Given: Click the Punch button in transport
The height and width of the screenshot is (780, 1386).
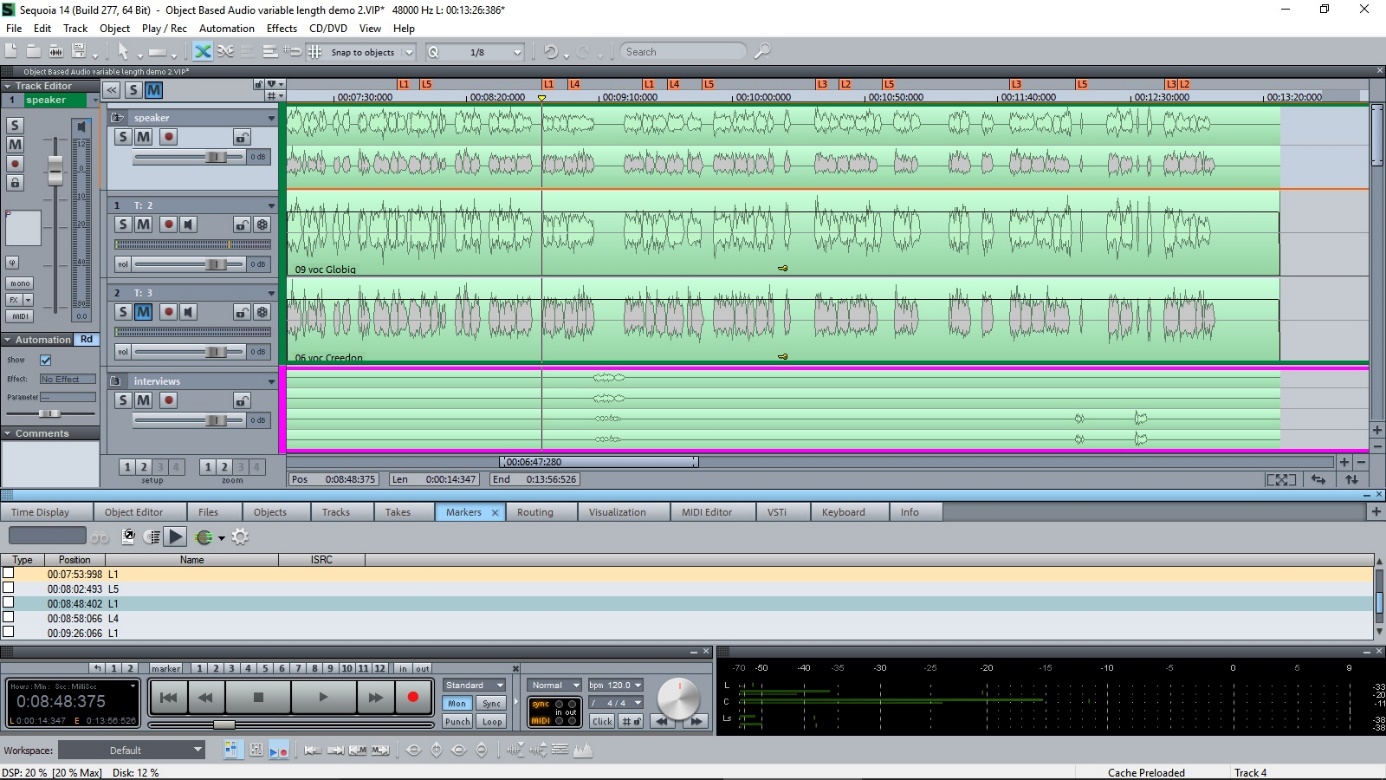Looking at the screenshot, I should click(x=457, y=721).
